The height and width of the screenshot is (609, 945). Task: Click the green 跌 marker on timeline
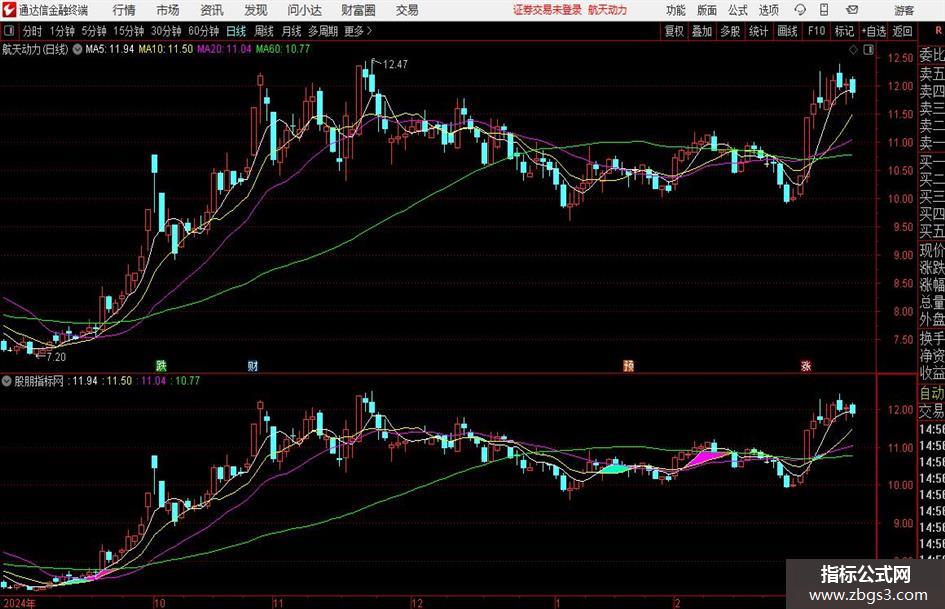click(161, 365)
